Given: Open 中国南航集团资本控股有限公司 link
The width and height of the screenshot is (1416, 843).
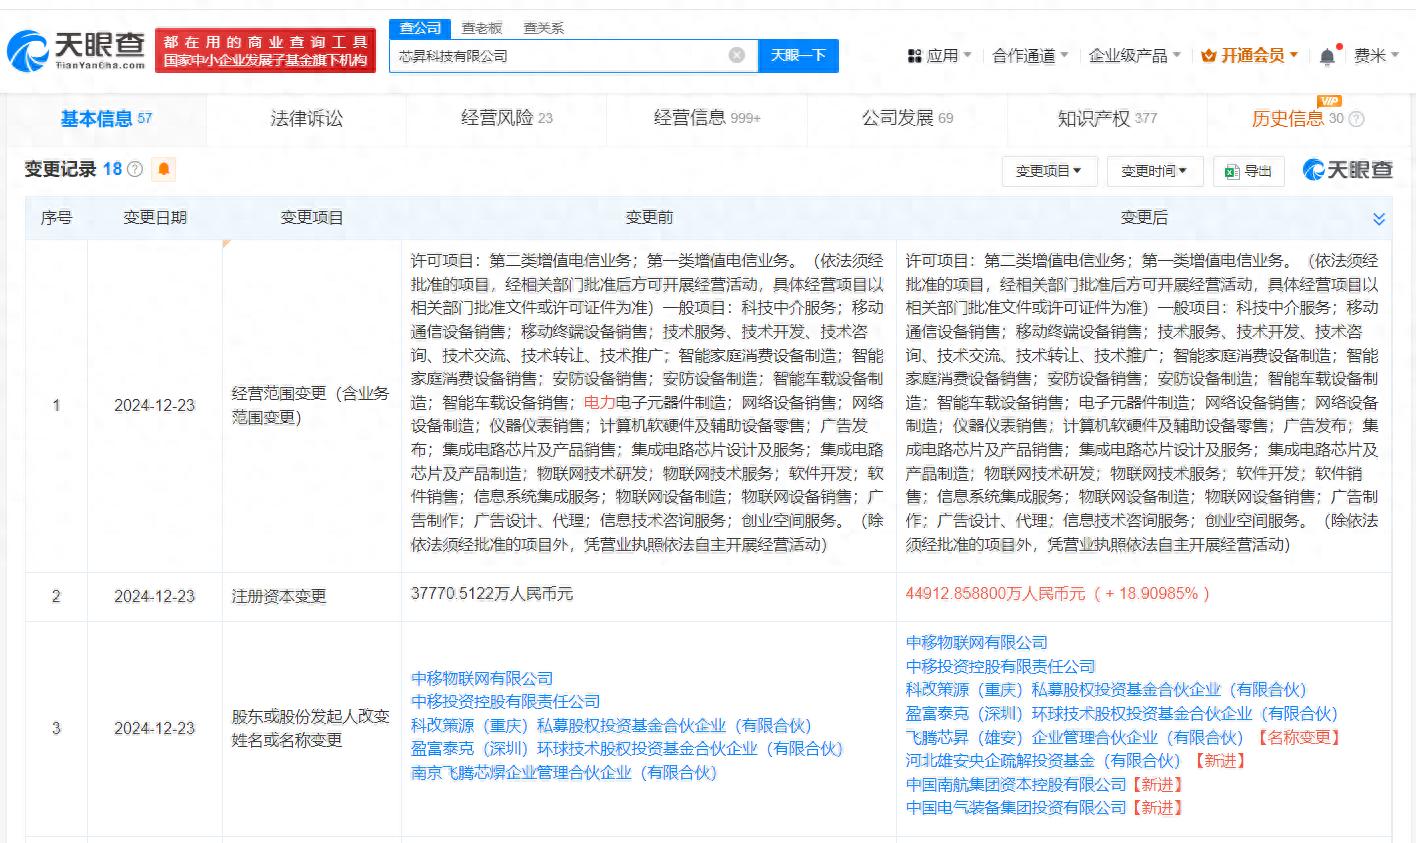Looking at the screenshot, I should pyautogui.click(x=1016, y=784).
